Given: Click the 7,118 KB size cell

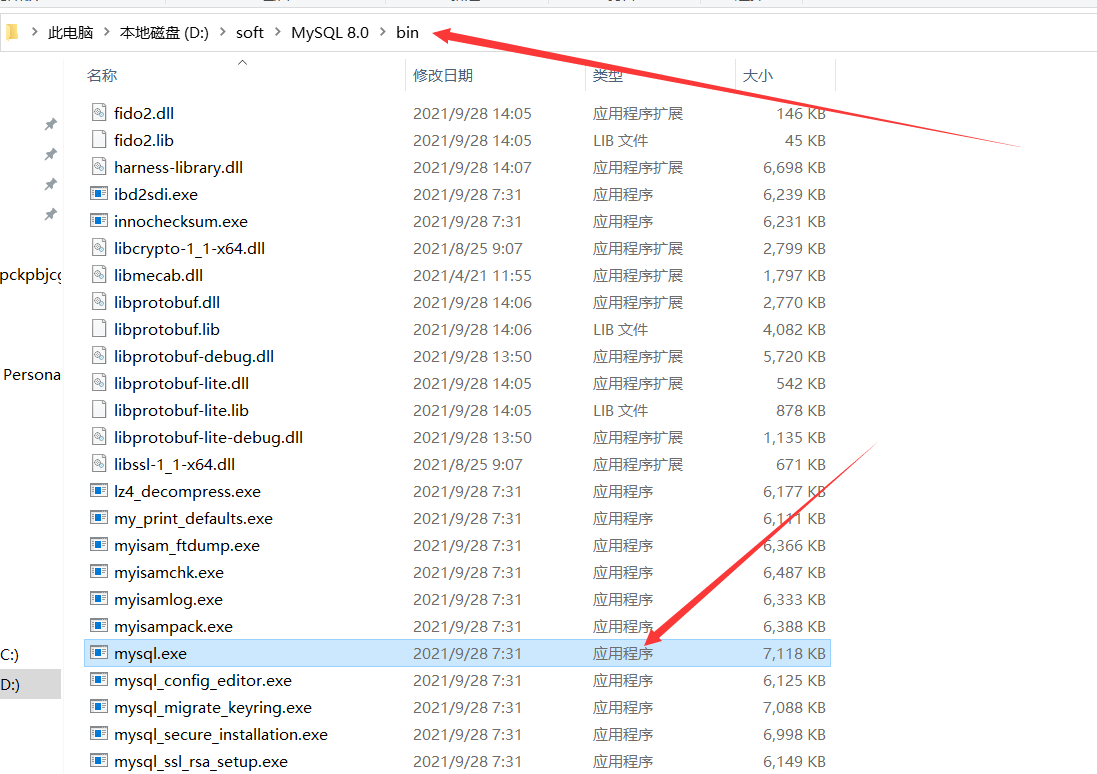Looking at the screenshot, I should pyautogui.click(x=794, y=654).
